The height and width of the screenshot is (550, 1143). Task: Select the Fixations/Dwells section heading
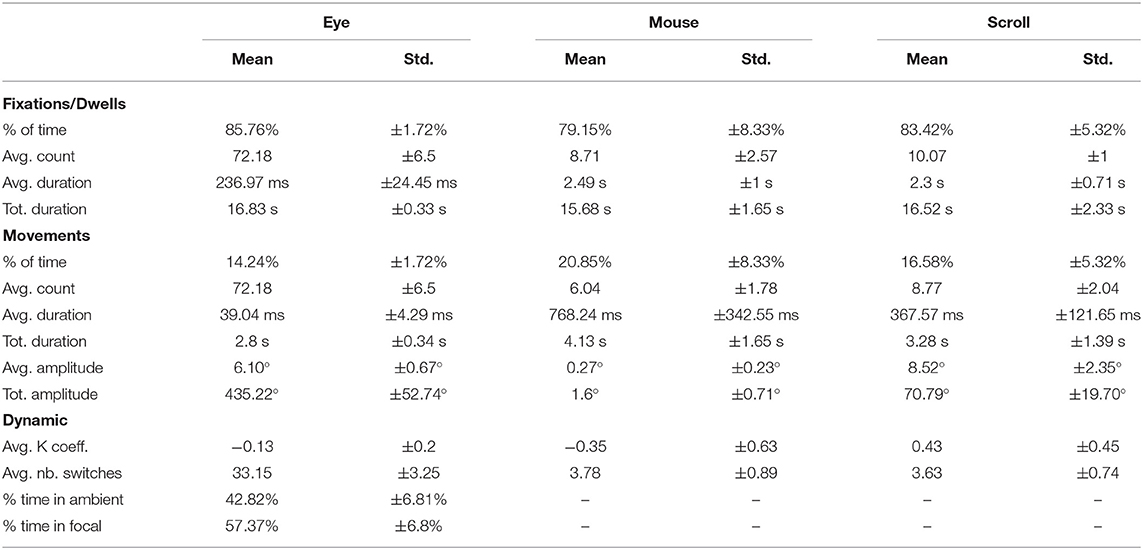(63, 103)
